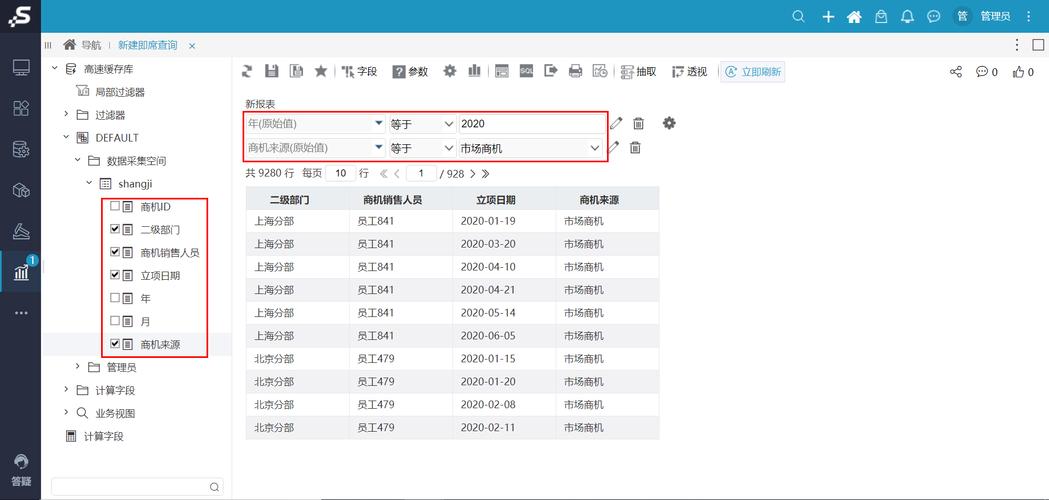Screen dimensions: 1049x500
Task: Uncheck the 商机销售人员 field checkbox
Action: coord(115,252)
